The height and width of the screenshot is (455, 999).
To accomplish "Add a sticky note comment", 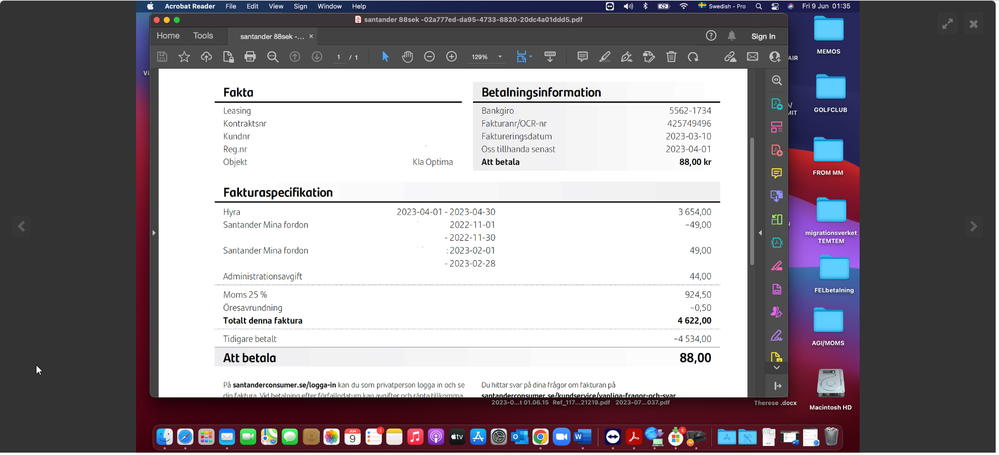I will tap(582, 57).
